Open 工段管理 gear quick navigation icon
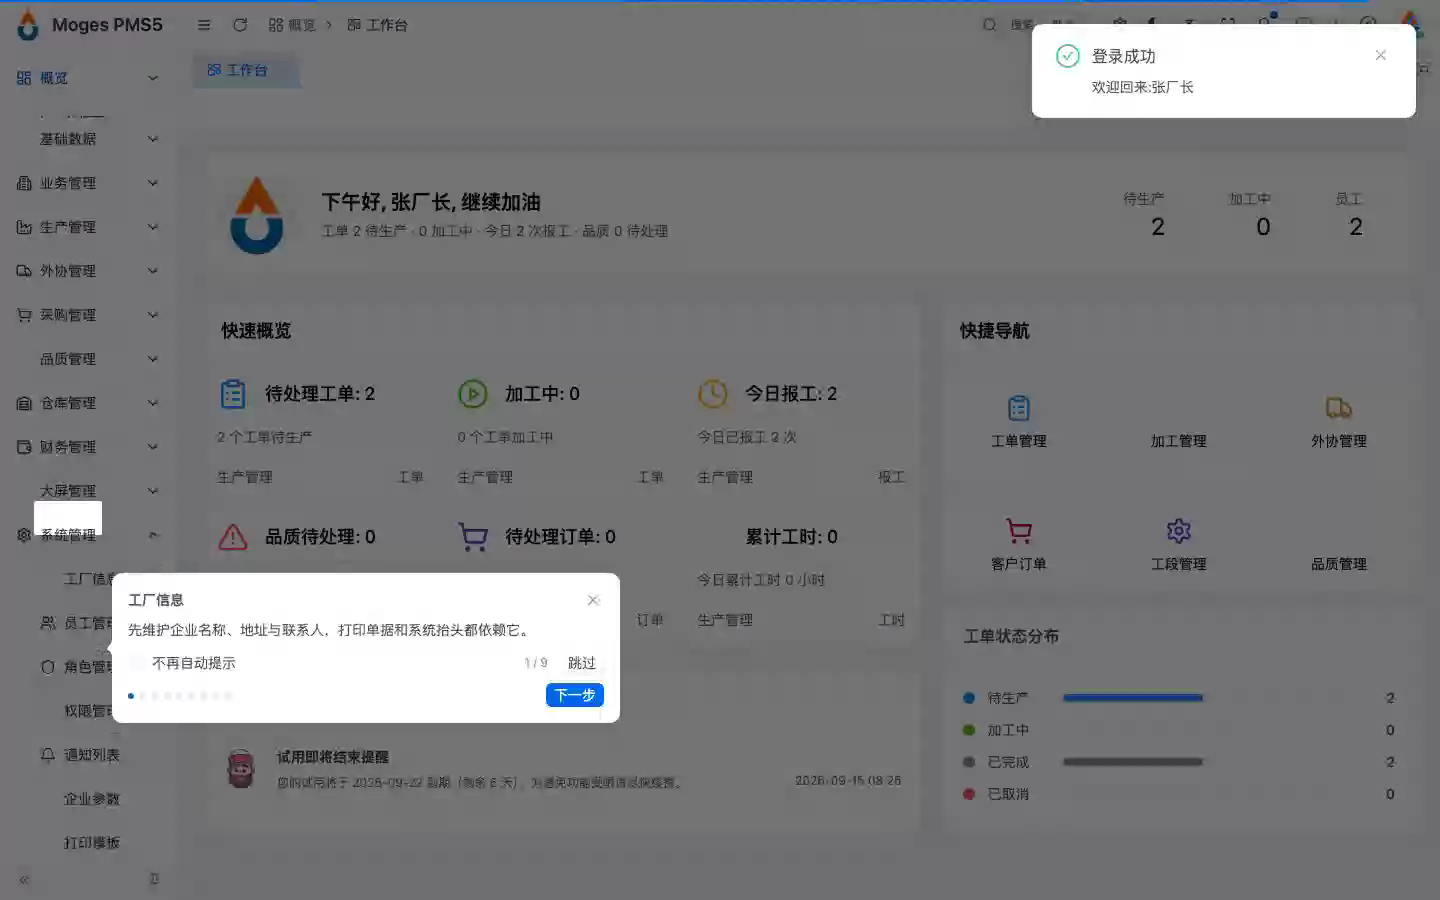The width and height of the screenshot is (1440, 900). point(1179,531)
